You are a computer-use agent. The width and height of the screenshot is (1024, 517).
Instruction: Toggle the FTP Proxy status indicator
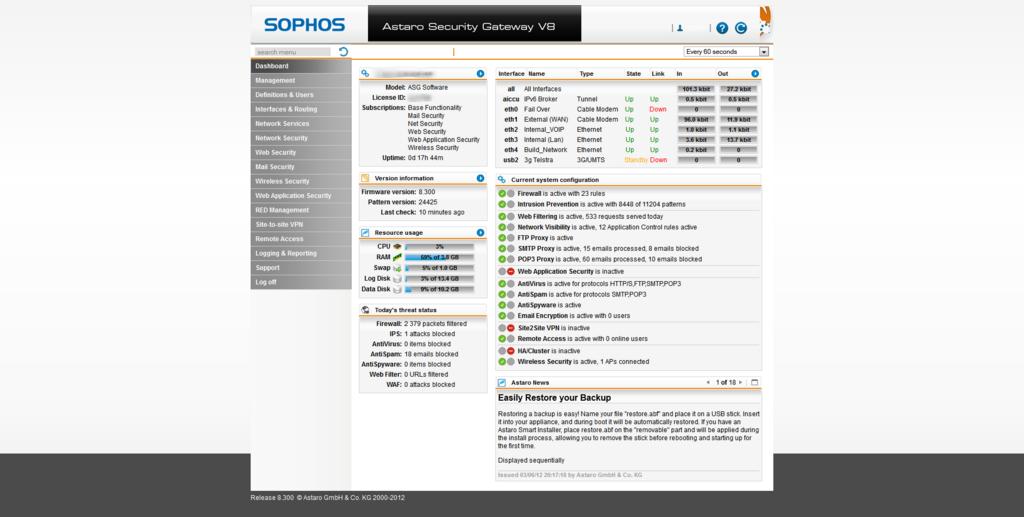[506, 238]
